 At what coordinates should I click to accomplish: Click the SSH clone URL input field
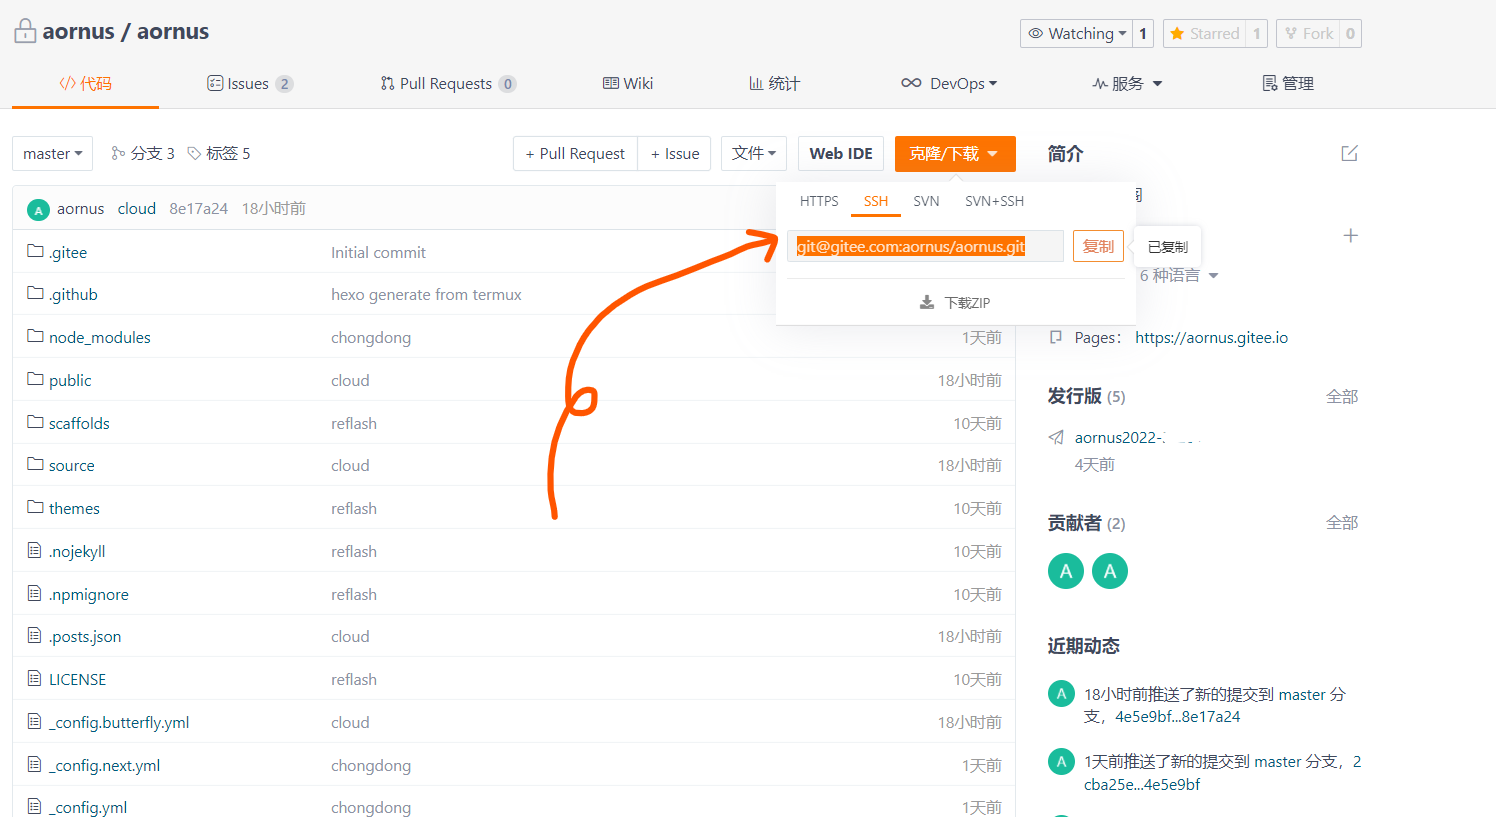click(x=924, y=246)
